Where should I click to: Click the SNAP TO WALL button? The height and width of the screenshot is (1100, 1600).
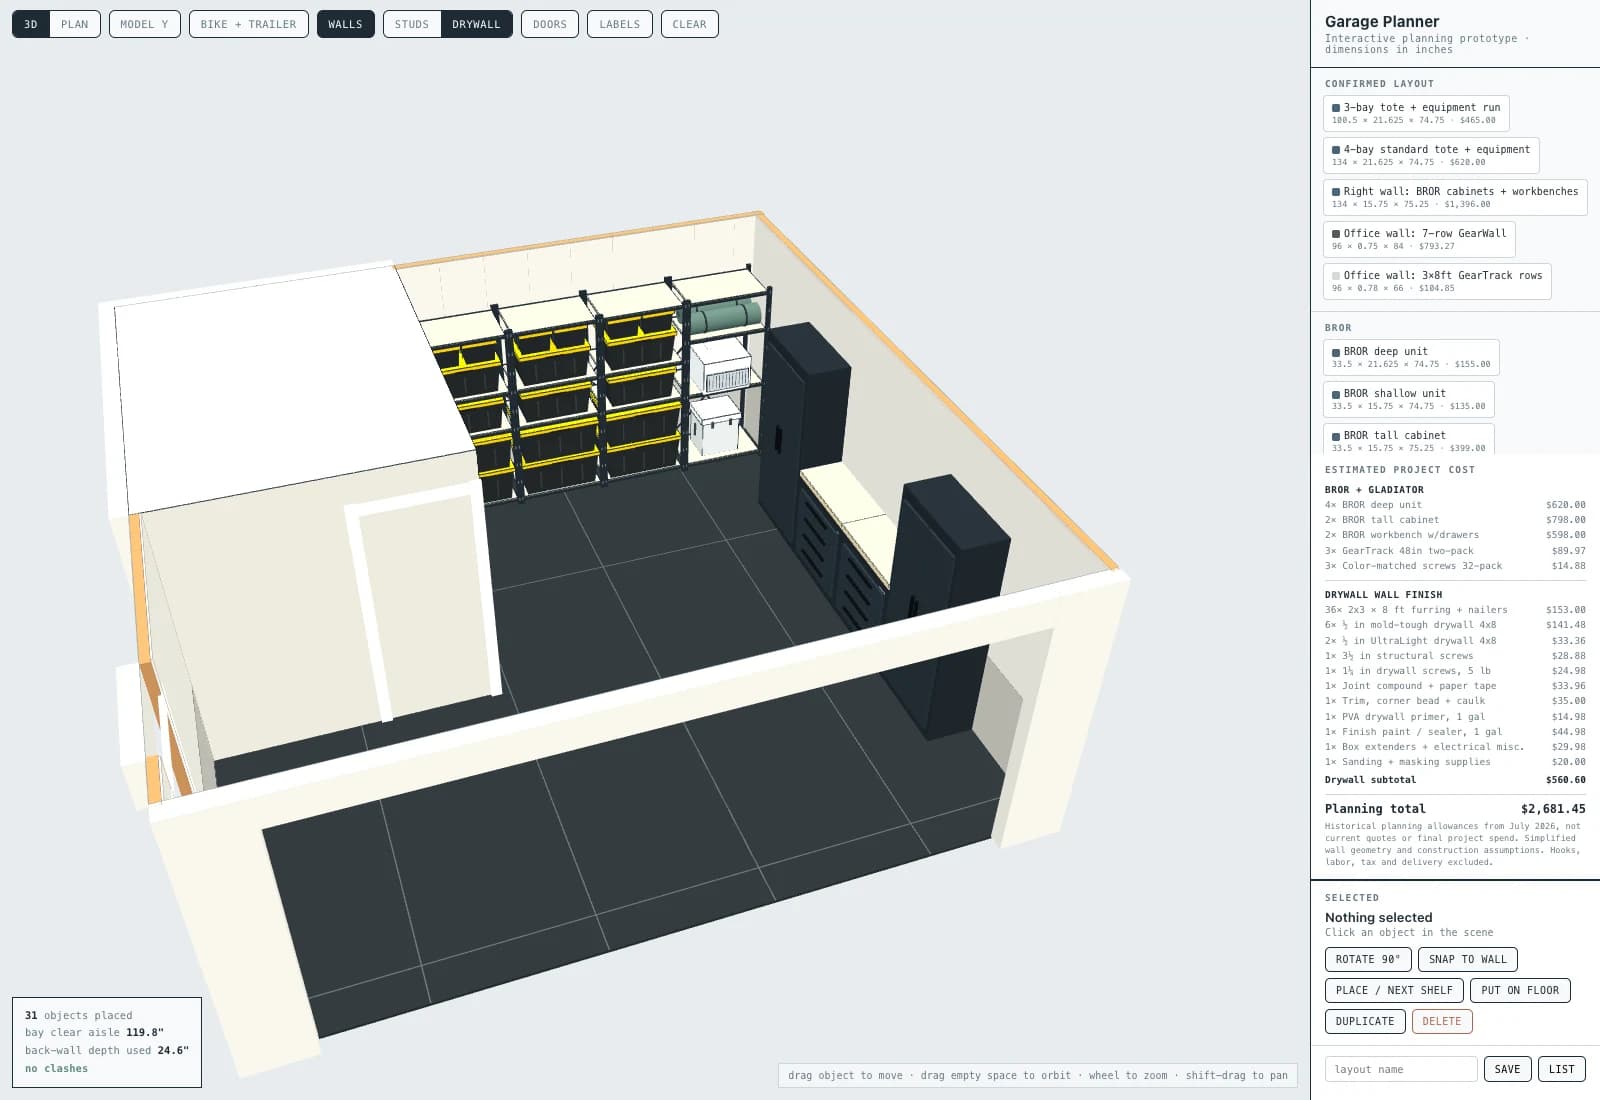(1468, 960)
